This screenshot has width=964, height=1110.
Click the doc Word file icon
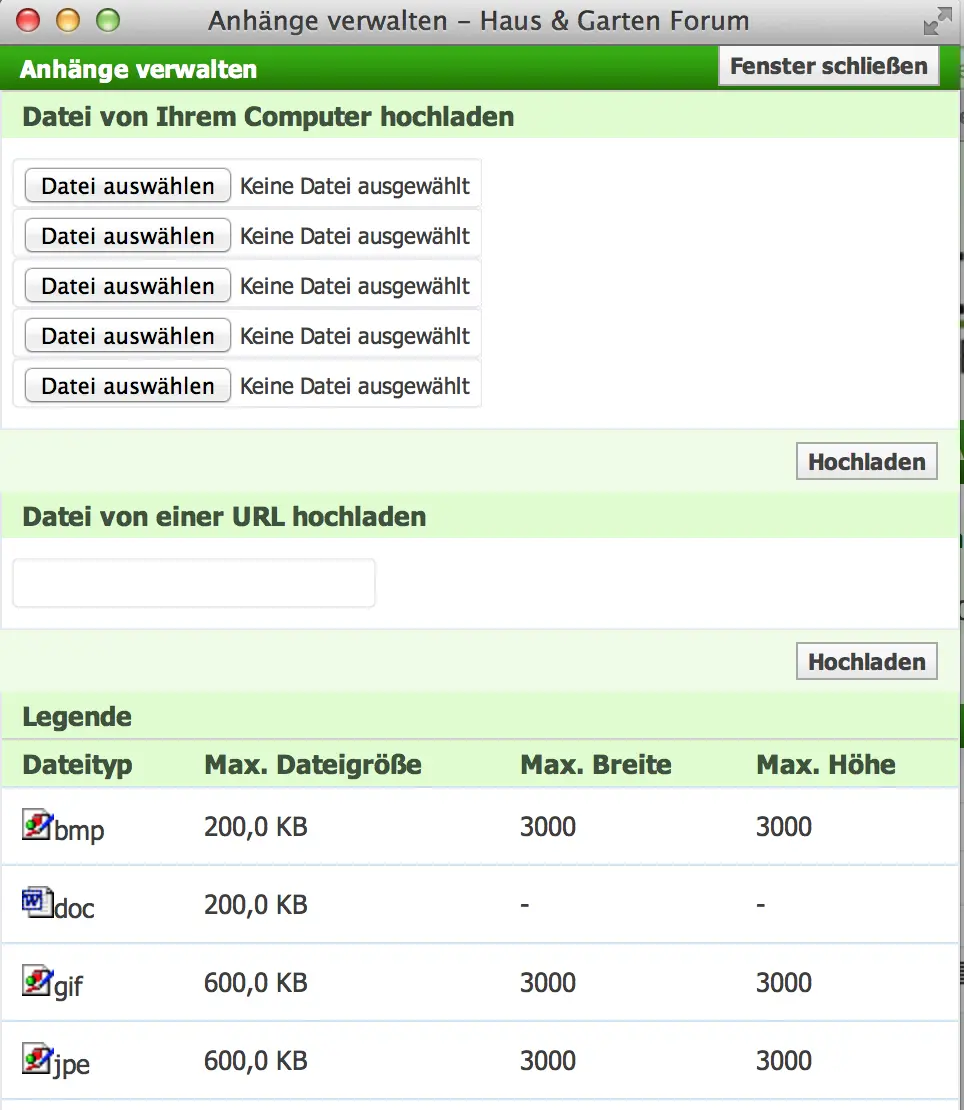37,903
